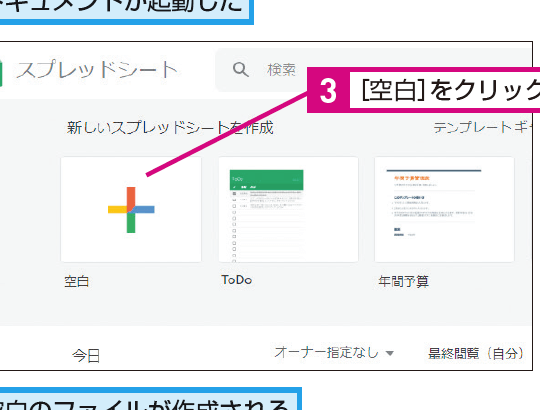This screenshot has height=410, width=540.
Task: Click the magnifying glass search icon
Action: click(240, 70)
